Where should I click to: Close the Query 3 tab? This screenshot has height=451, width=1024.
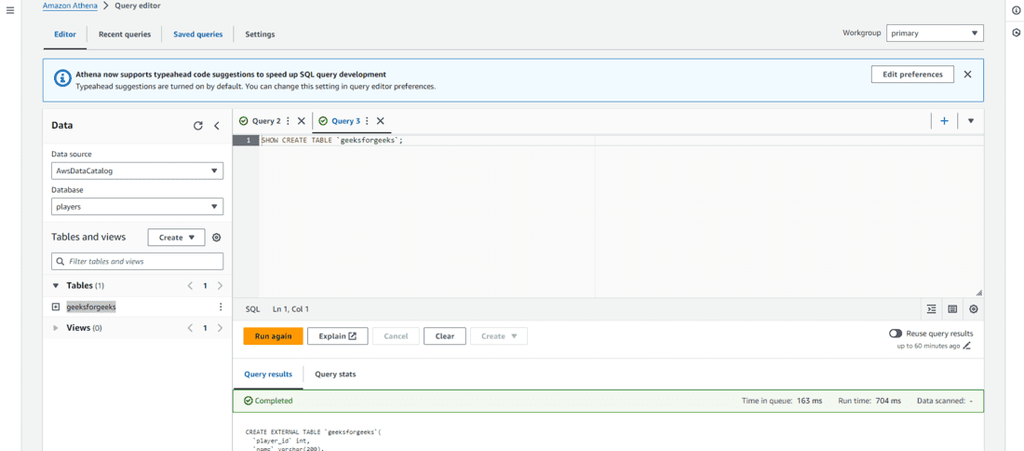380,121
